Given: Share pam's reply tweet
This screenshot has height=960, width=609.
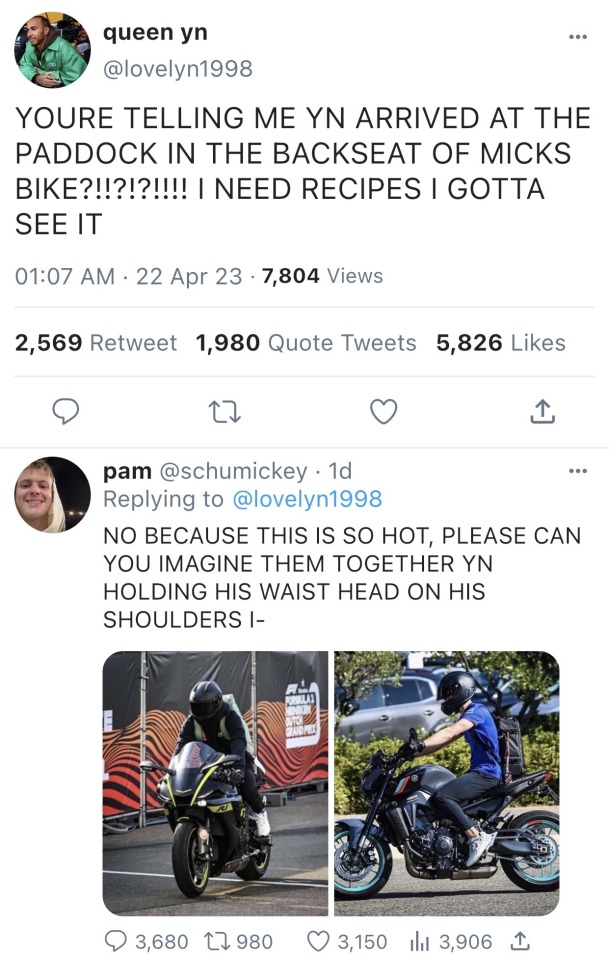Looking at the screenshot, I should tap(519, 941).
